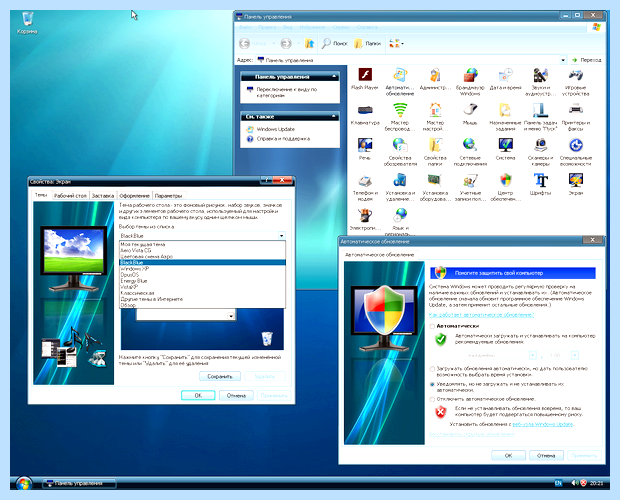Image resolution: width=620 pixels, height=500 pixels.
Task: Open the address bar dropdown arrow
Action: coord(563,60)
